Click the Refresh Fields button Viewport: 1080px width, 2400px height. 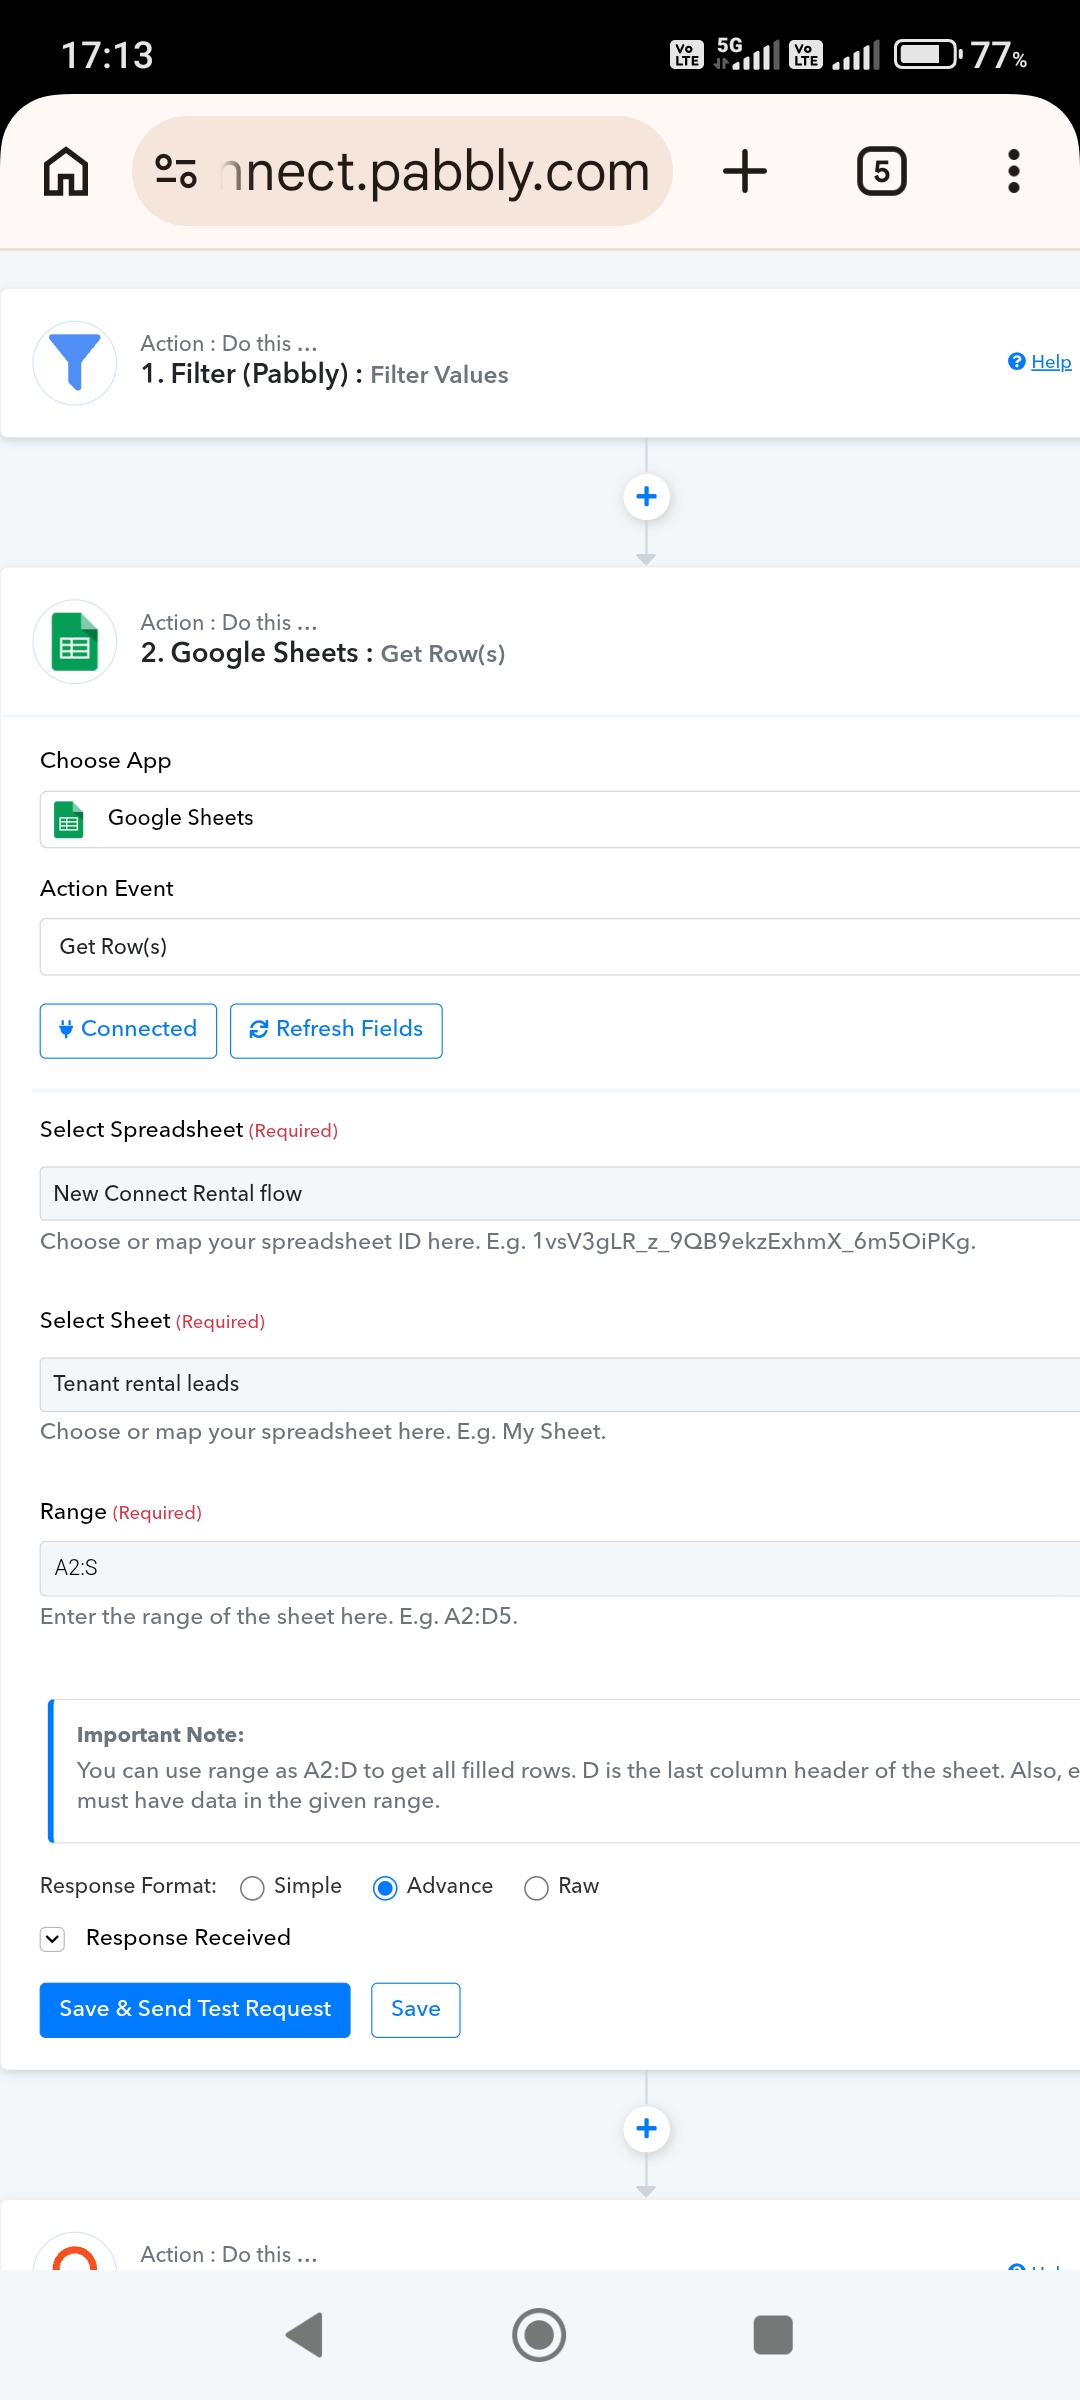point(336,1030)
